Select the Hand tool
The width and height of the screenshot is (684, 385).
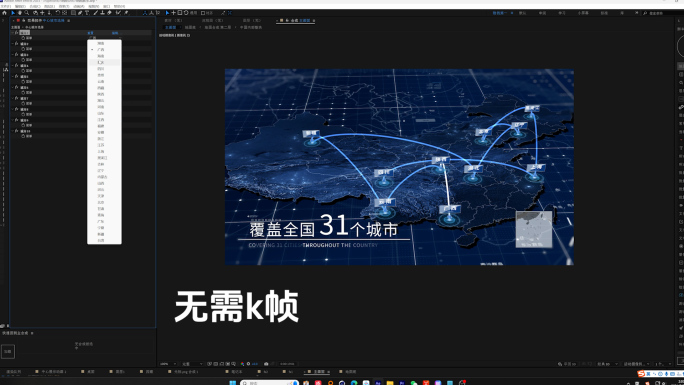[x=20, y=13]
